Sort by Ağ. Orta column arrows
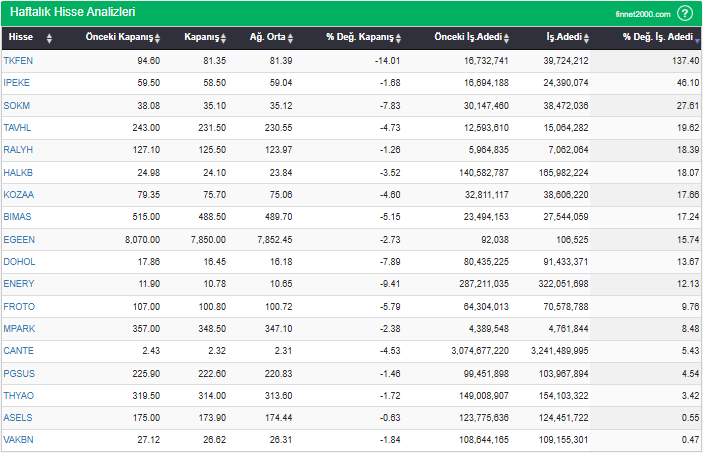Viewport: 703px width, 453px height. [x=291, y=38]
